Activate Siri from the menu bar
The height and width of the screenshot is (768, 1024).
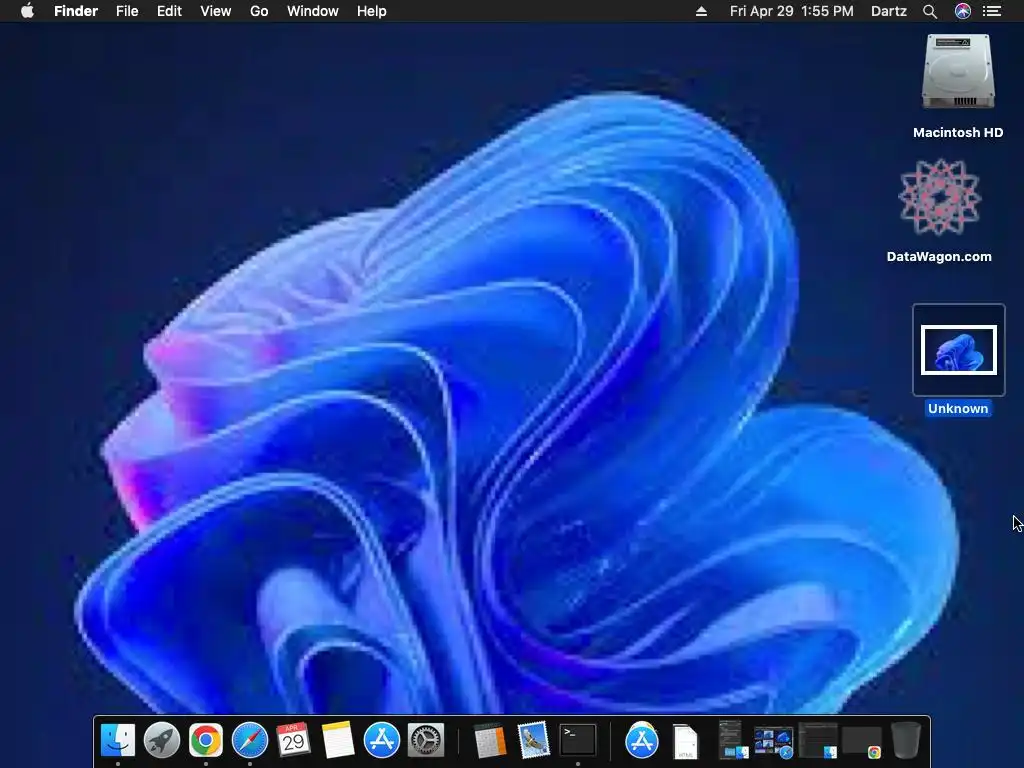[963, 11]
